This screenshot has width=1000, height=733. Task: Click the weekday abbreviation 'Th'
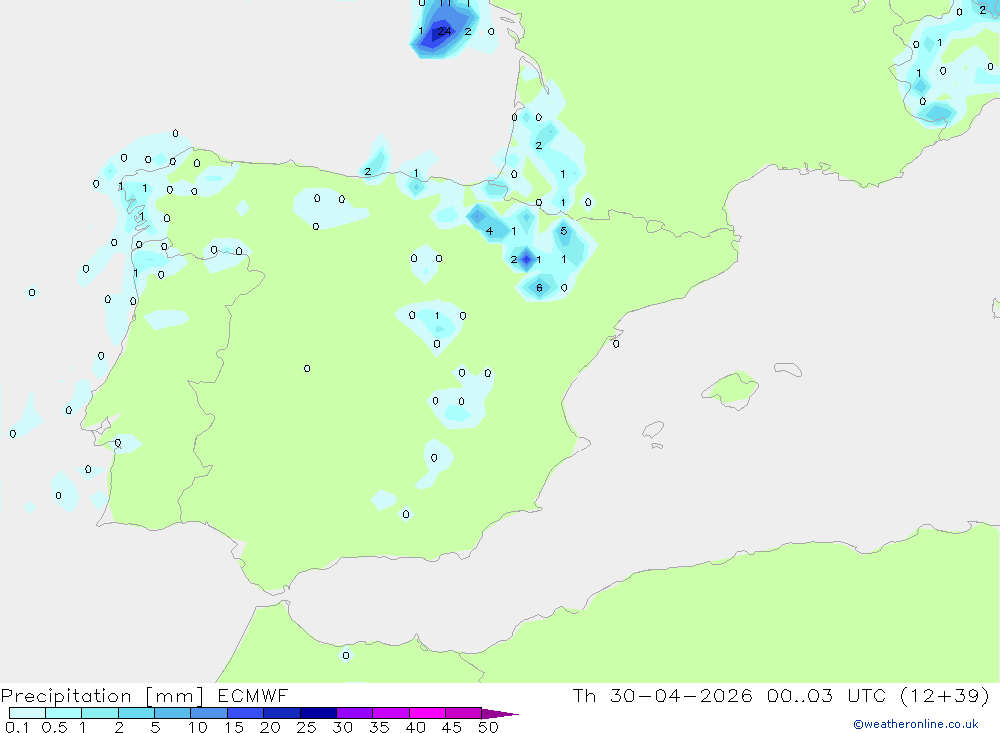[584, 695]
